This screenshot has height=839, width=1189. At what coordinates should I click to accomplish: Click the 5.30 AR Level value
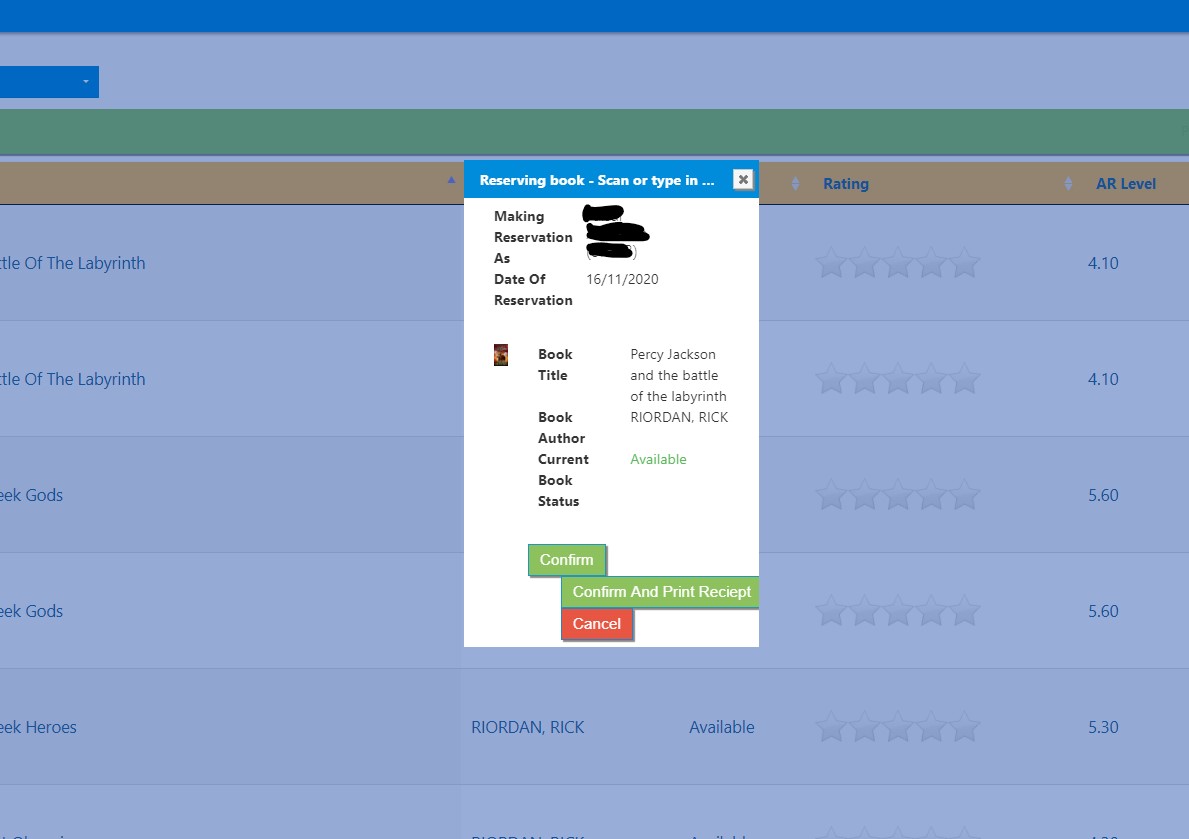tap(1103, 727)
